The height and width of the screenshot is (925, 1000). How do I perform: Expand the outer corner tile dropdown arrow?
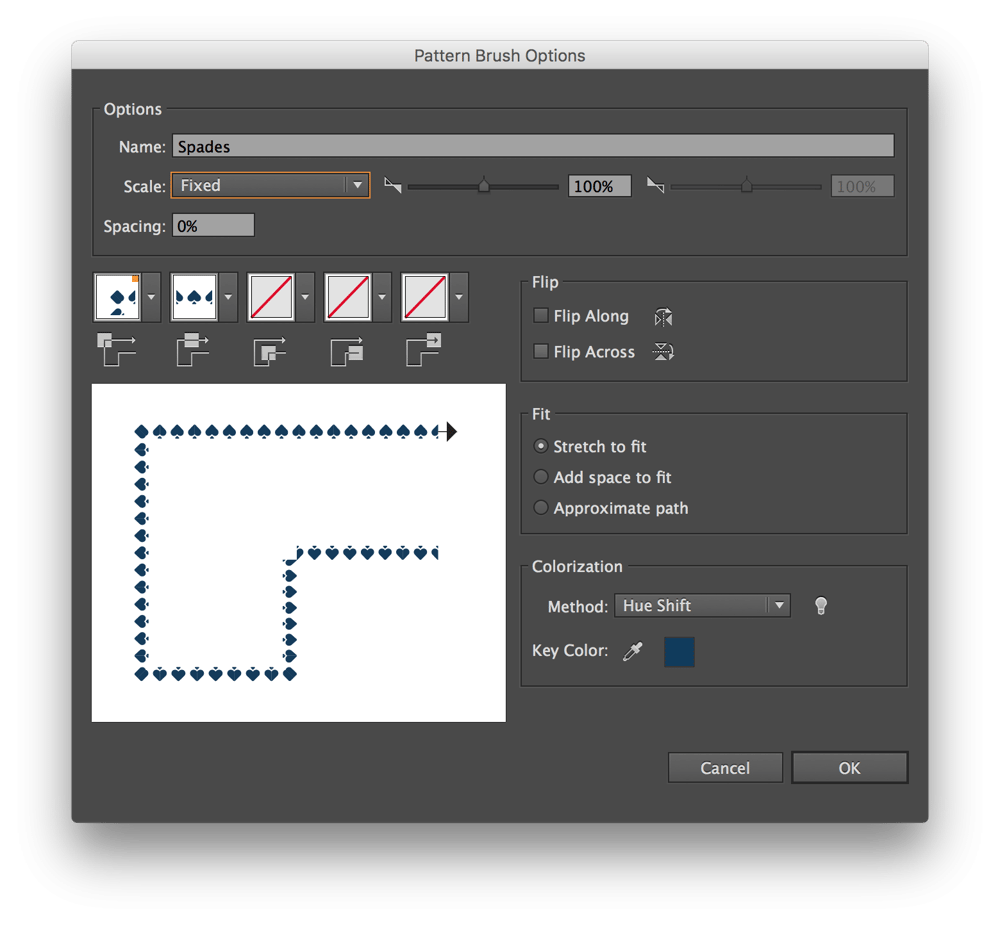click(x=151, y=297)
